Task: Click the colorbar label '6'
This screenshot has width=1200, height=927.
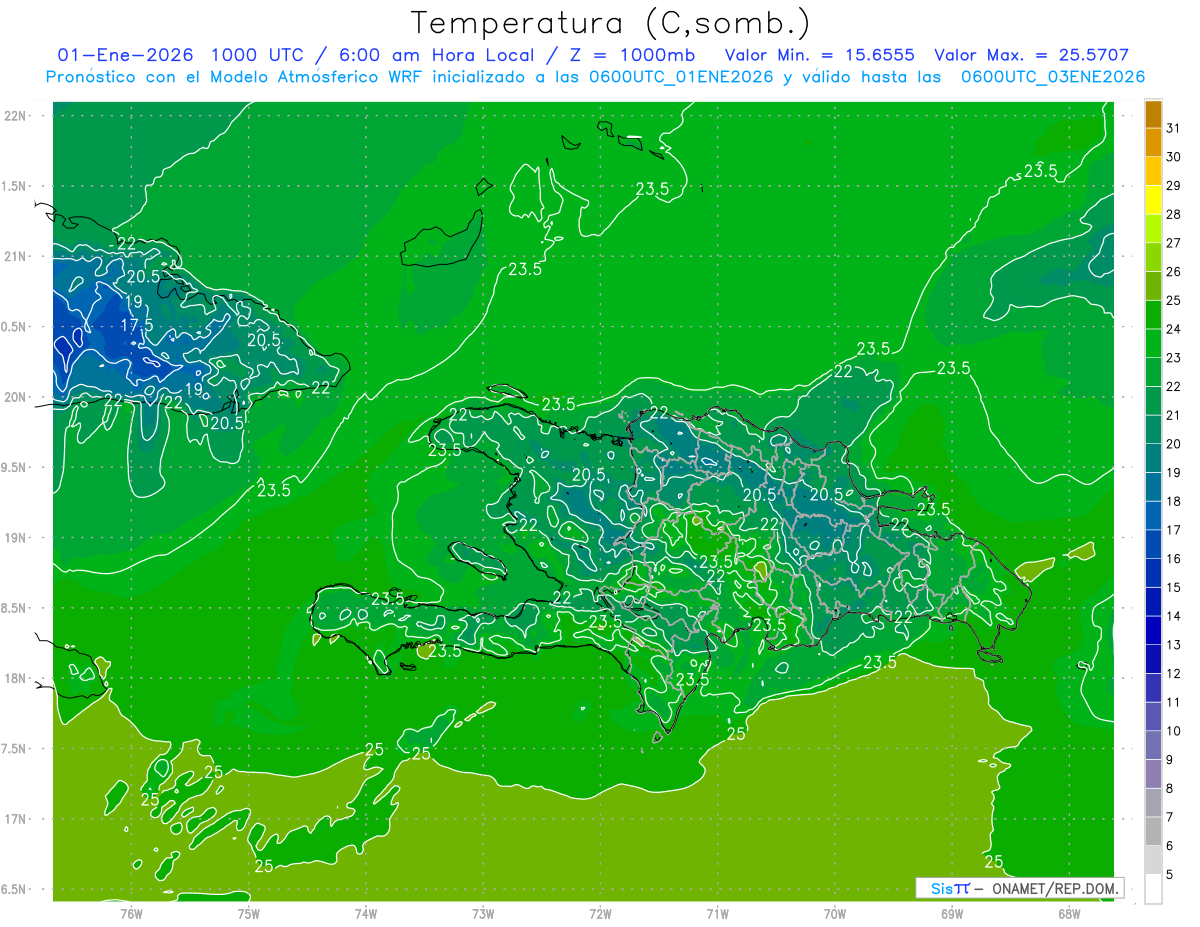Action: click(x=1170, y=846)
